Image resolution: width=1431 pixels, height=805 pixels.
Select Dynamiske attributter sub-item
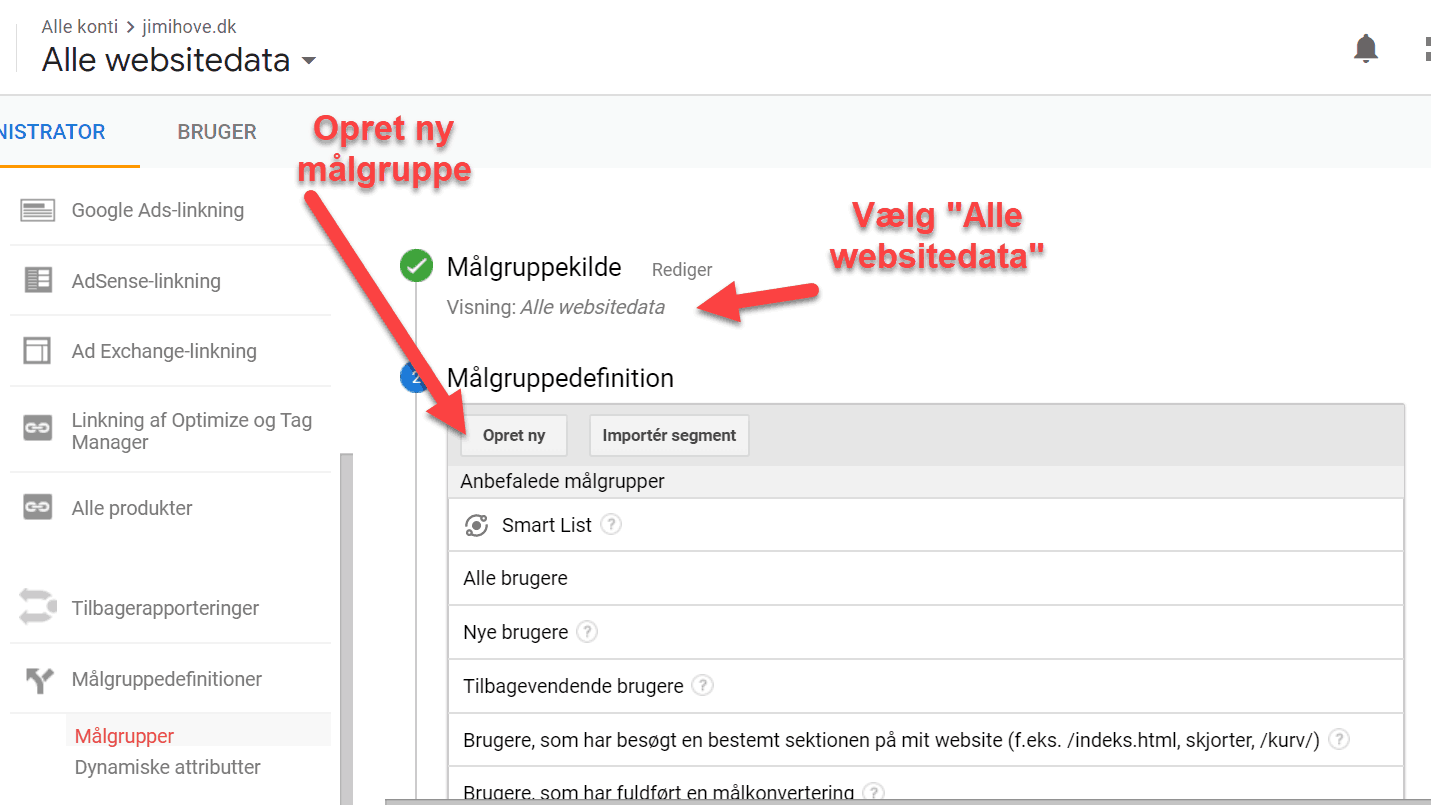tap(167, 767)
